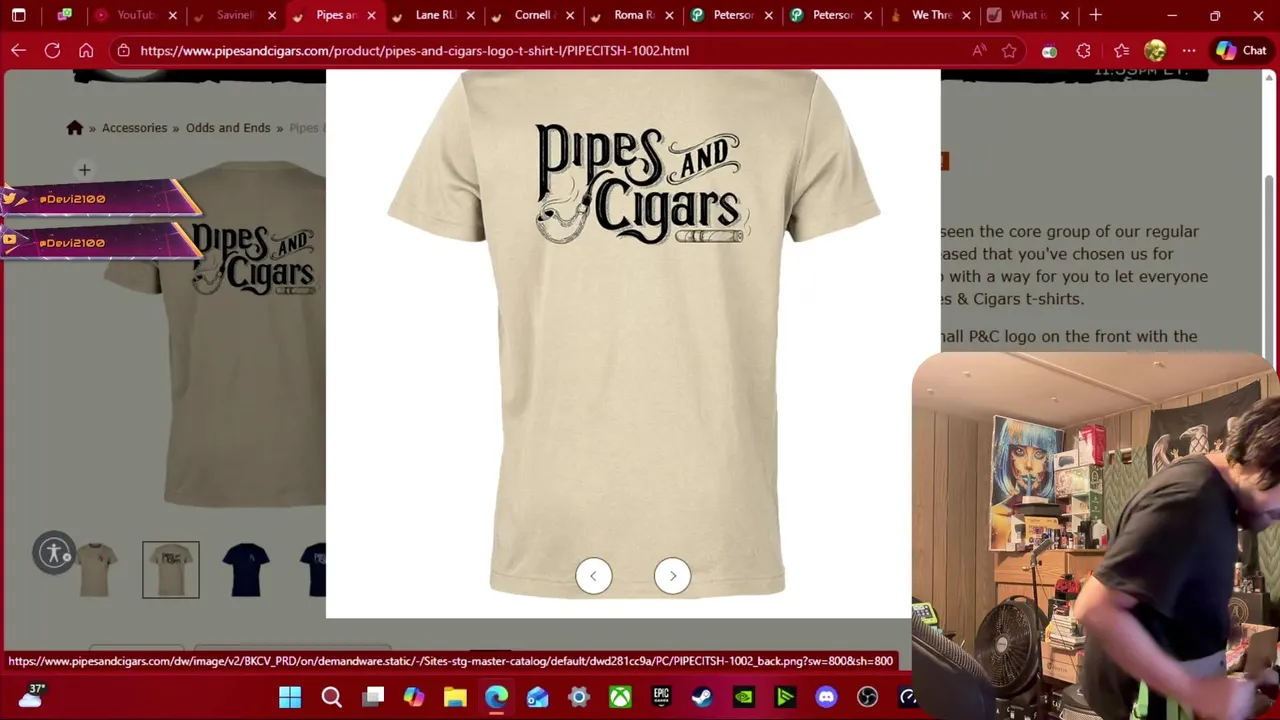Open the Copilot Chat sidebar
The width and height of the screenshot is (1280, 720).
pyautogui.click(x=1241, y=50)
